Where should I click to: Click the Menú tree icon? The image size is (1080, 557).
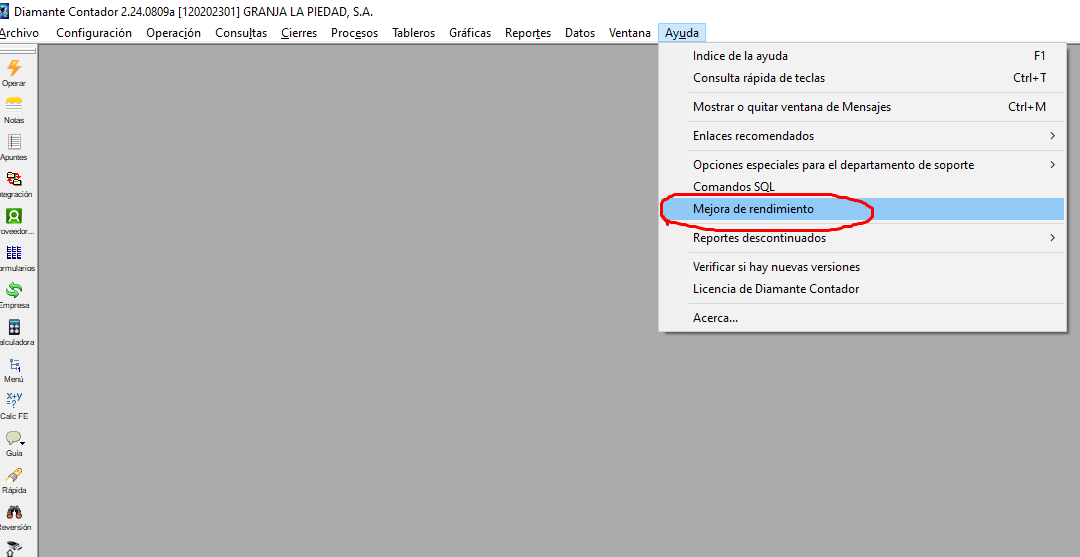14,364
